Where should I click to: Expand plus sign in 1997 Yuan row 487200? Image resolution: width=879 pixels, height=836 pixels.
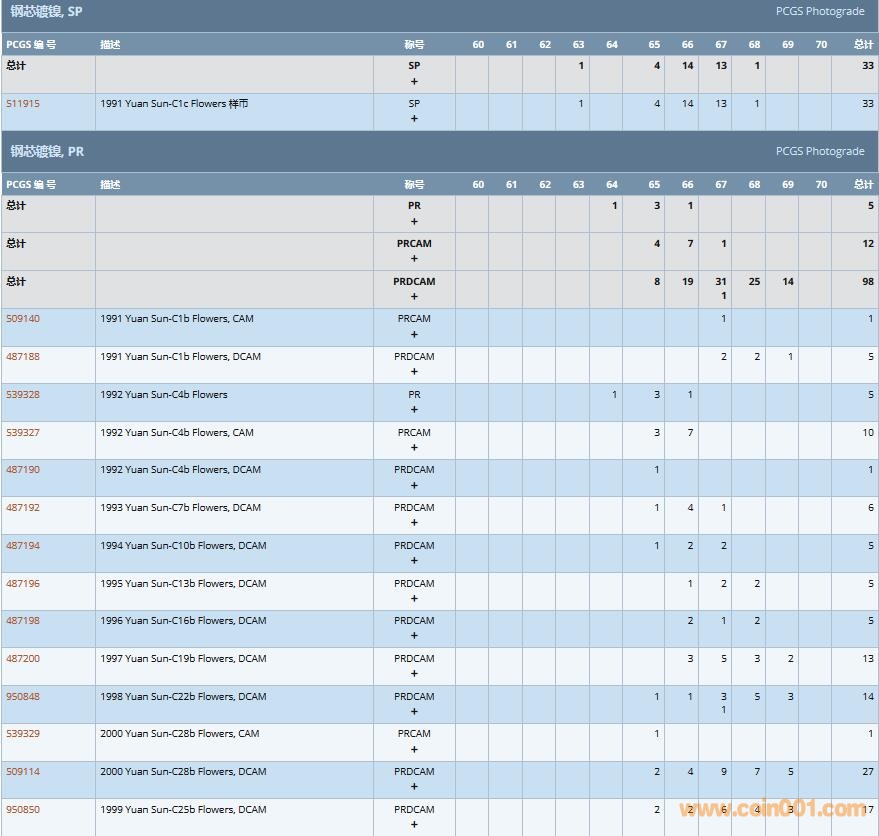(x=414, y=674)
